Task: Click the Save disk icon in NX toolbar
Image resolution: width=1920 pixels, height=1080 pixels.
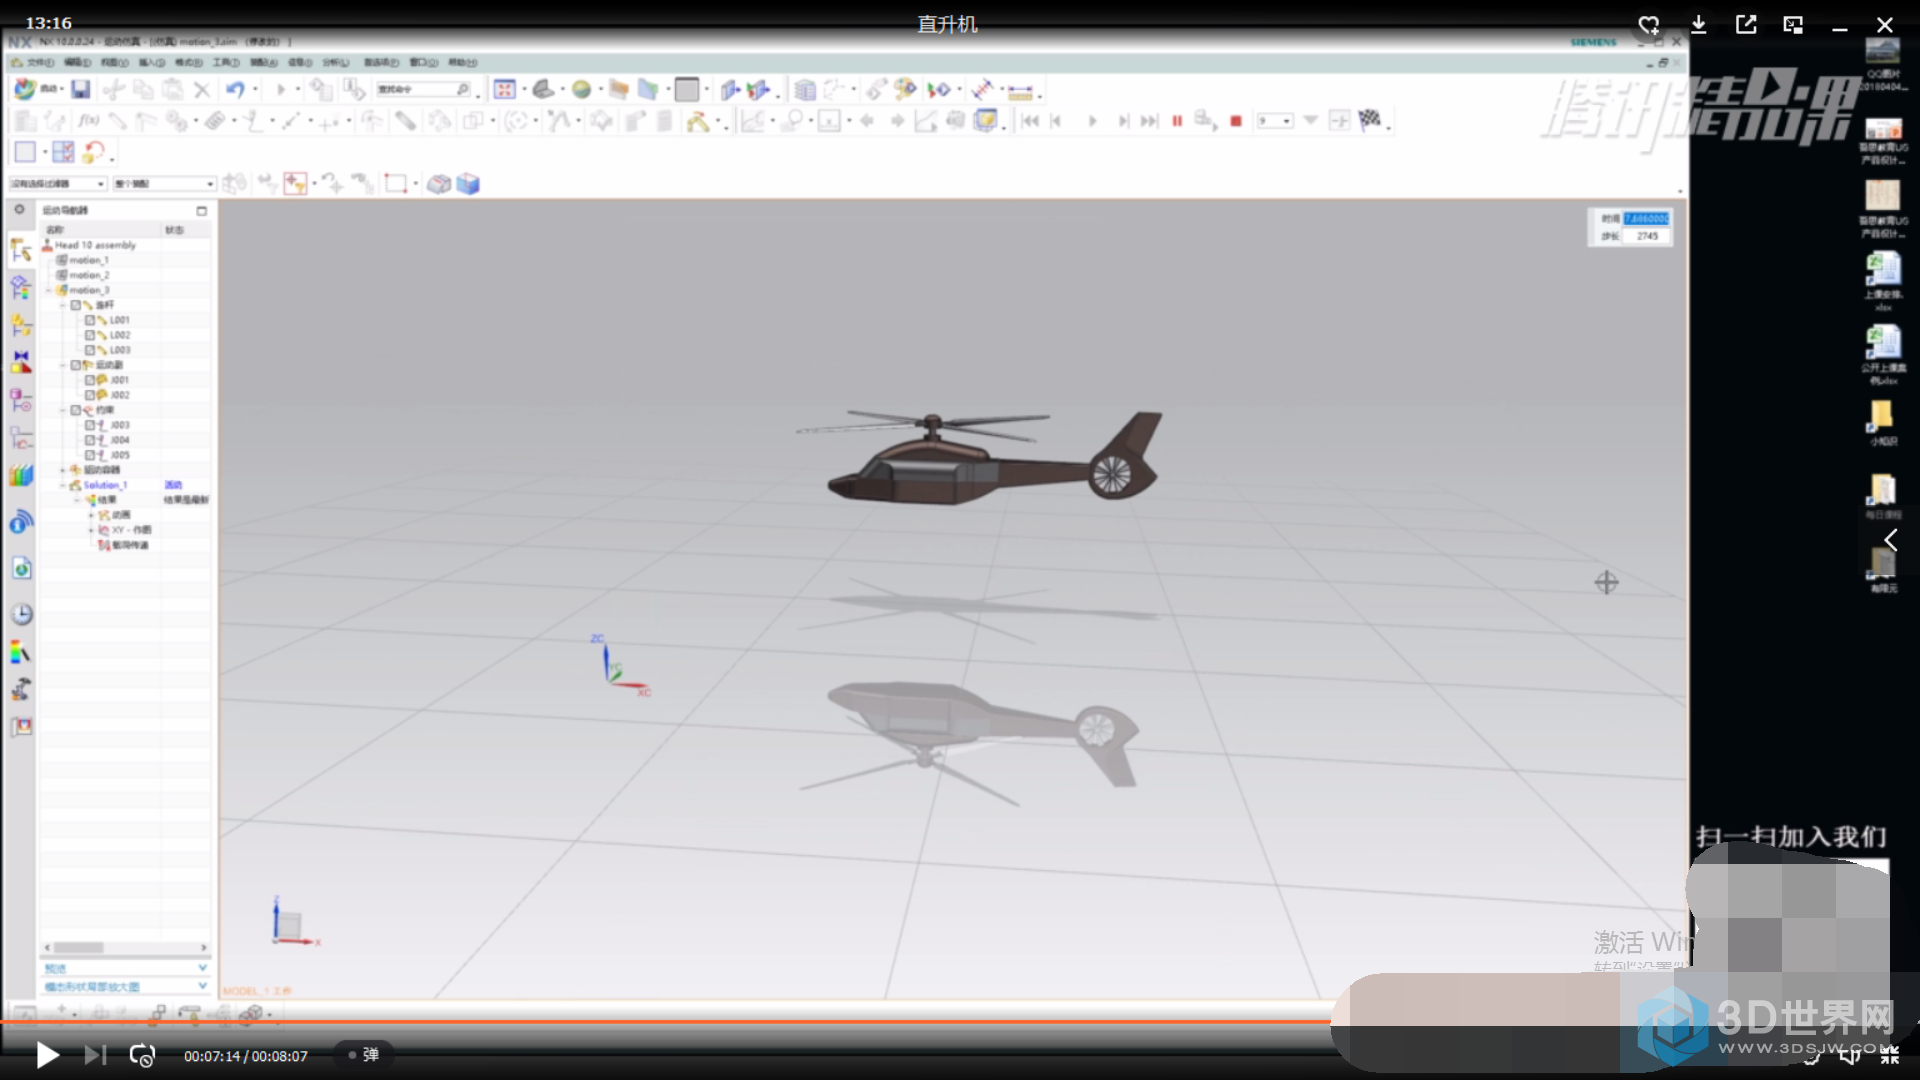Action: [x=81, y=90]
